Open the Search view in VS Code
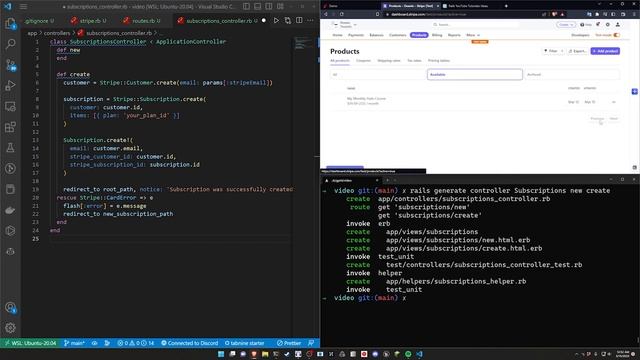The width and height of the screenshot is (640, 360). coord(11,44)
